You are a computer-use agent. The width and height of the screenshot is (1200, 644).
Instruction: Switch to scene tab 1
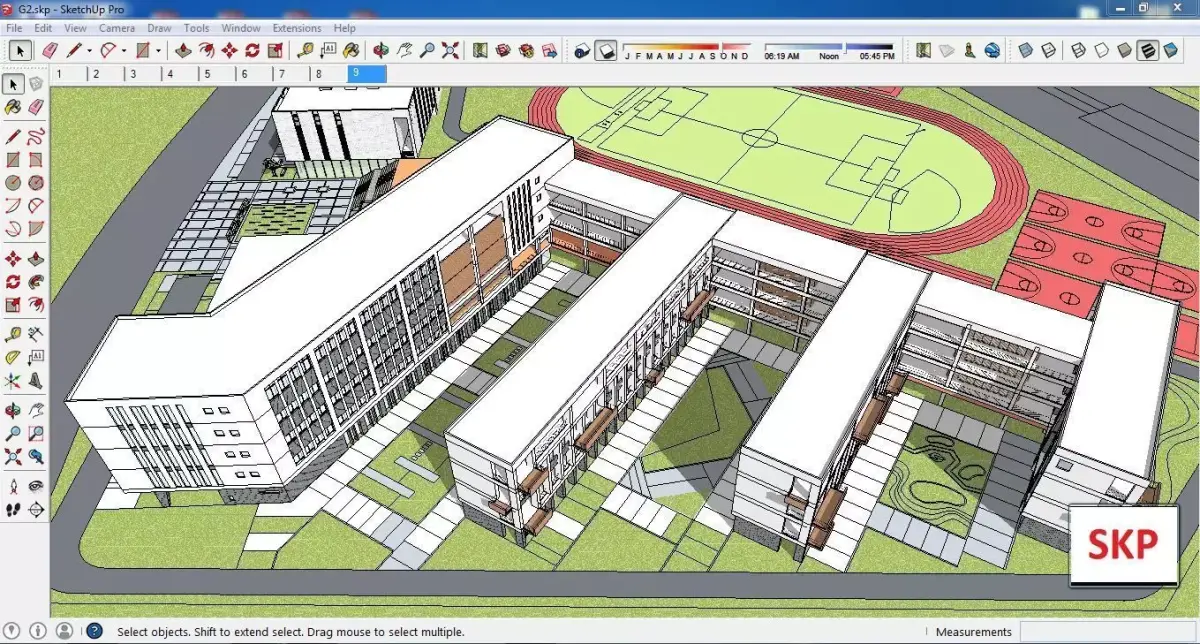pos(67,74)
